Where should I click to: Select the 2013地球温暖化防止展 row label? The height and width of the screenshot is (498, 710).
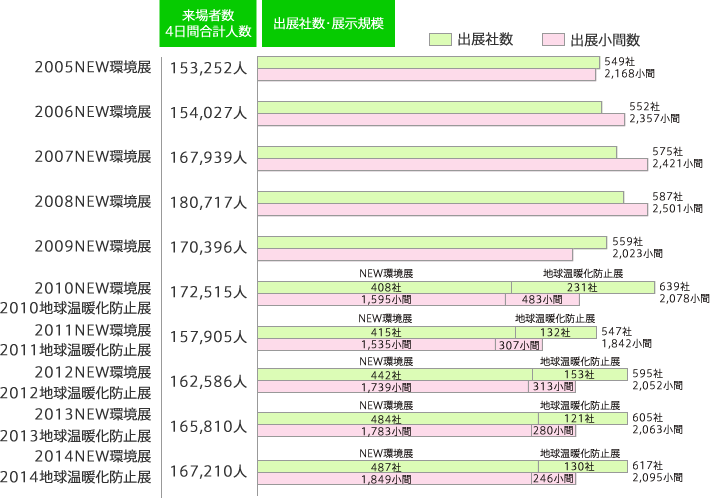76,436
